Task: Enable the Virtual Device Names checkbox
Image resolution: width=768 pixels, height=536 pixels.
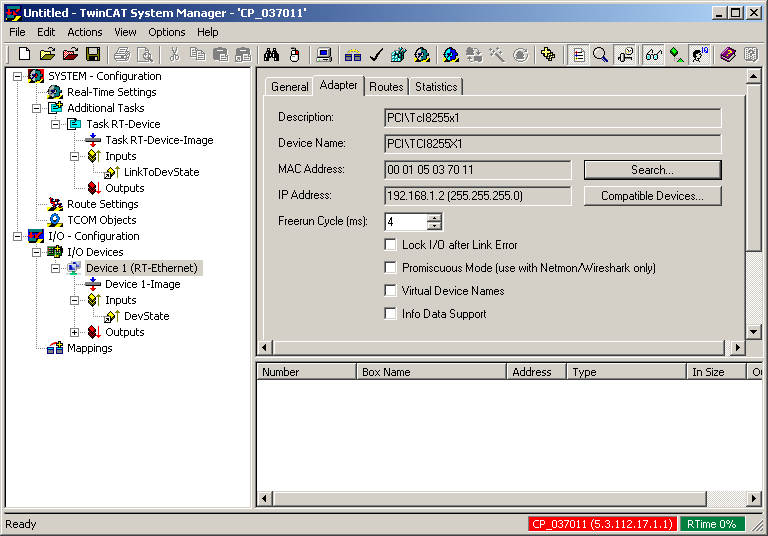Action: (390, 290)
